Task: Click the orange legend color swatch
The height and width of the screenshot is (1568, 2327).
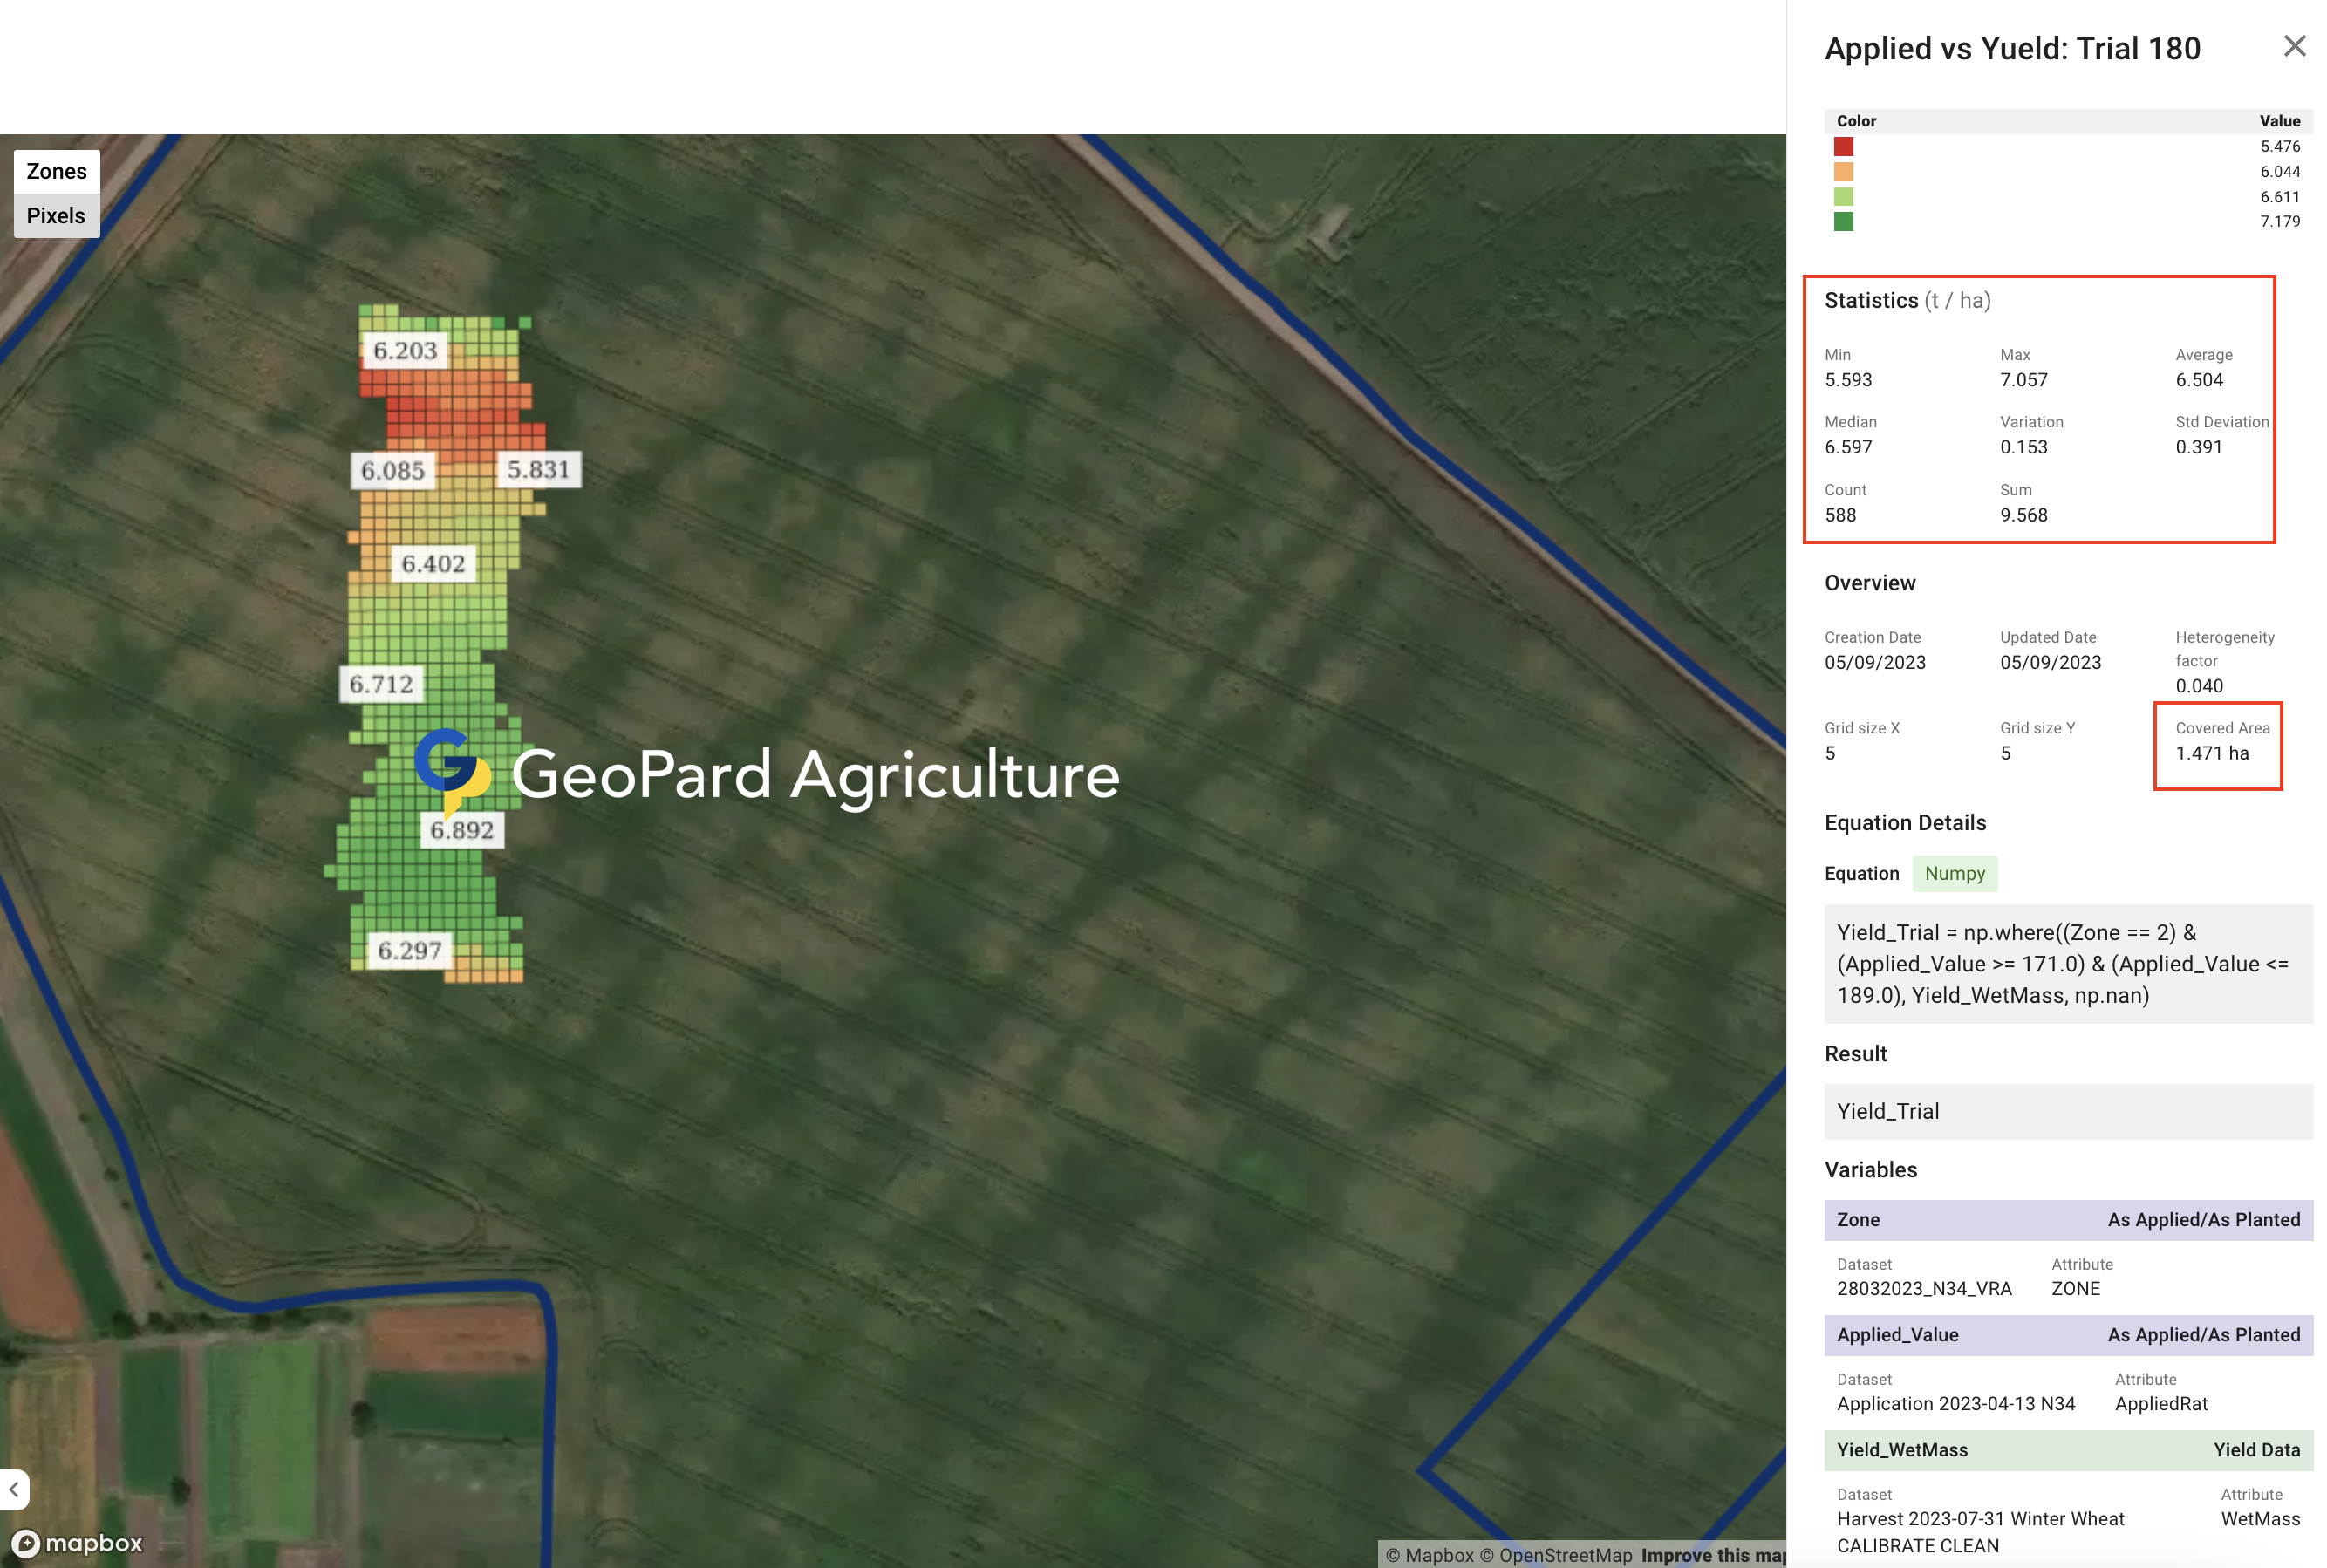Action: [x=1843, y=172]
